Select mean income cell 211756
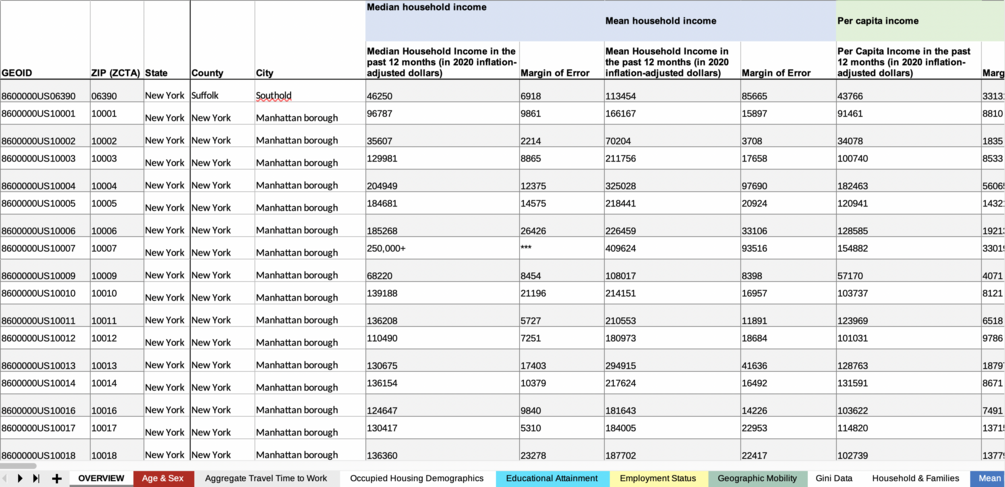This screenshot has height=487, width=1005. pyautogui.click(x=672, y=158)
